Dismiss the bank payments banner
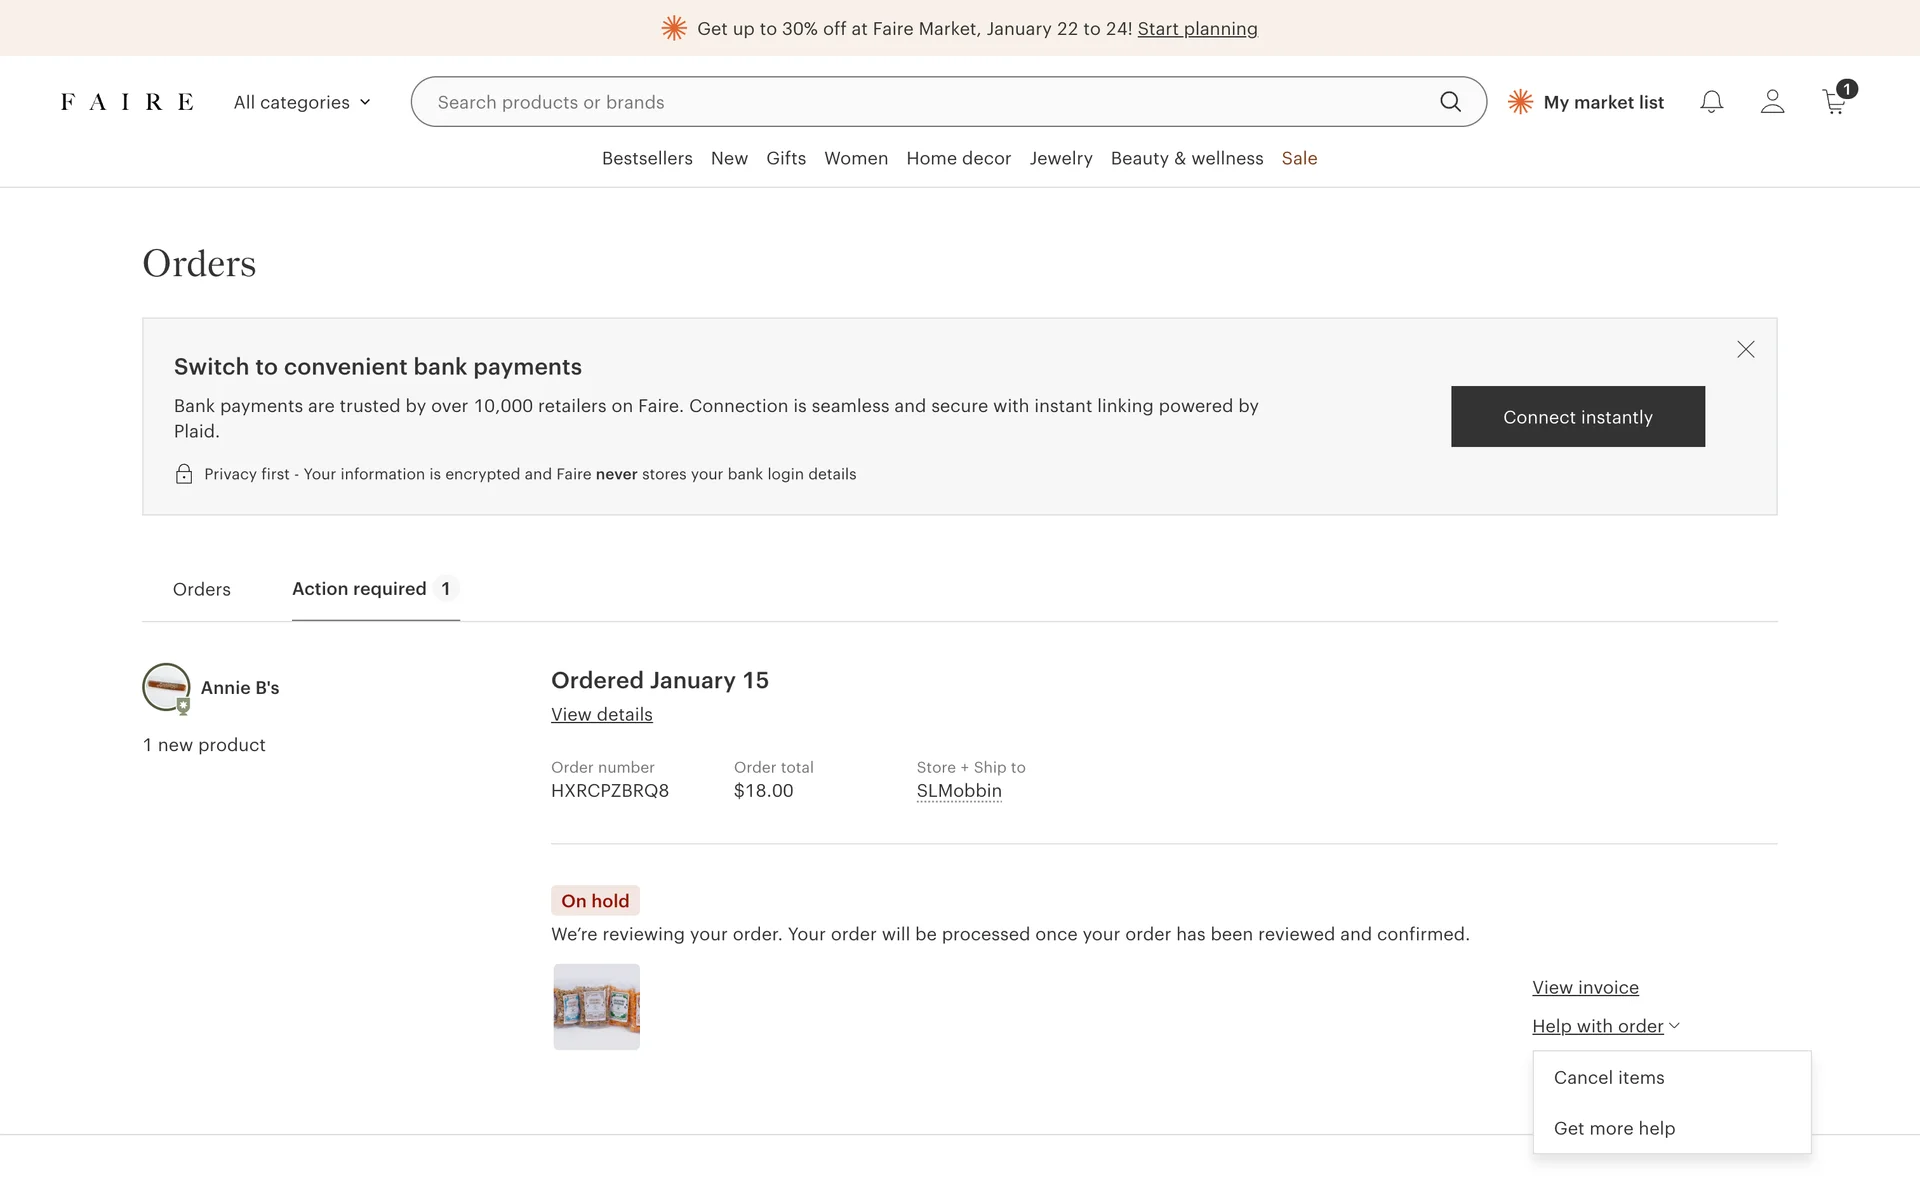 coord(1745,349)
